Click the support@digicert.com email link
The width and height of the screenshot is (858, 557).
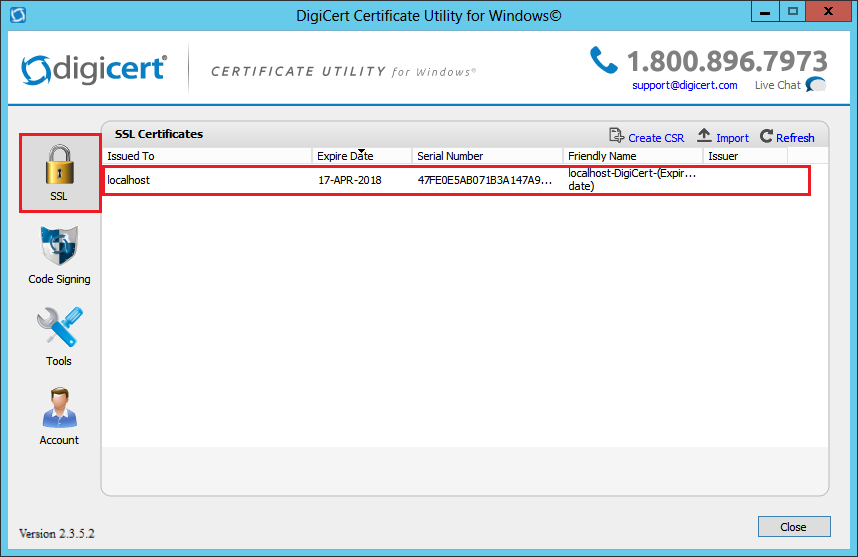(x=684, y=85)
